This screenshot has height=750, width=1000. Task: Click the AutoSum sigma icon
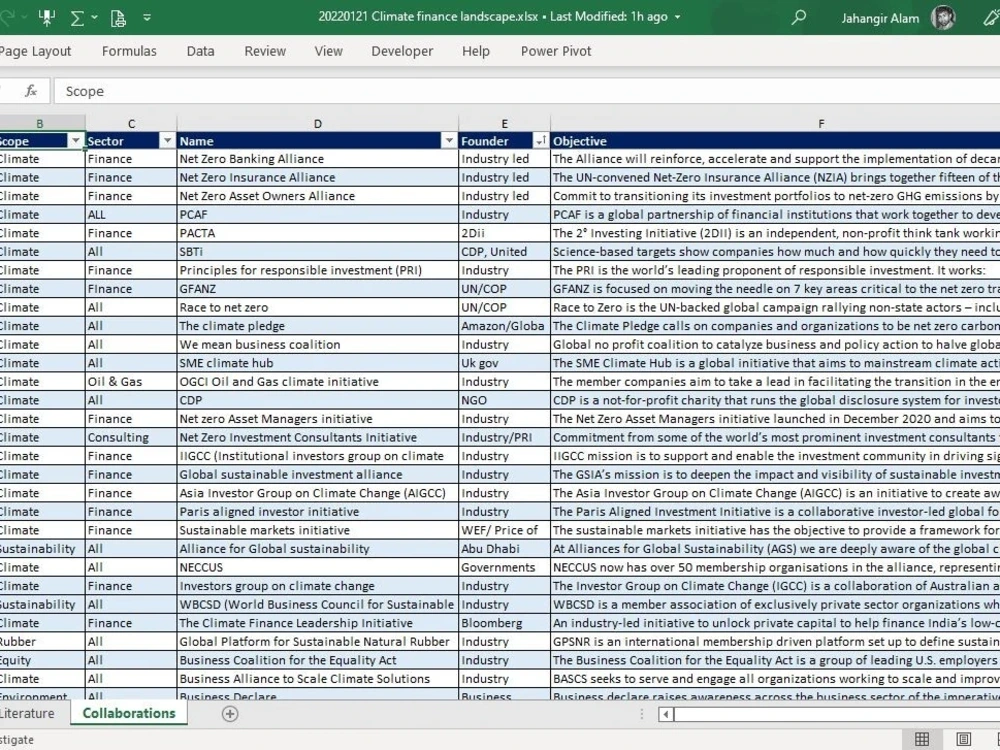(77, 18)
